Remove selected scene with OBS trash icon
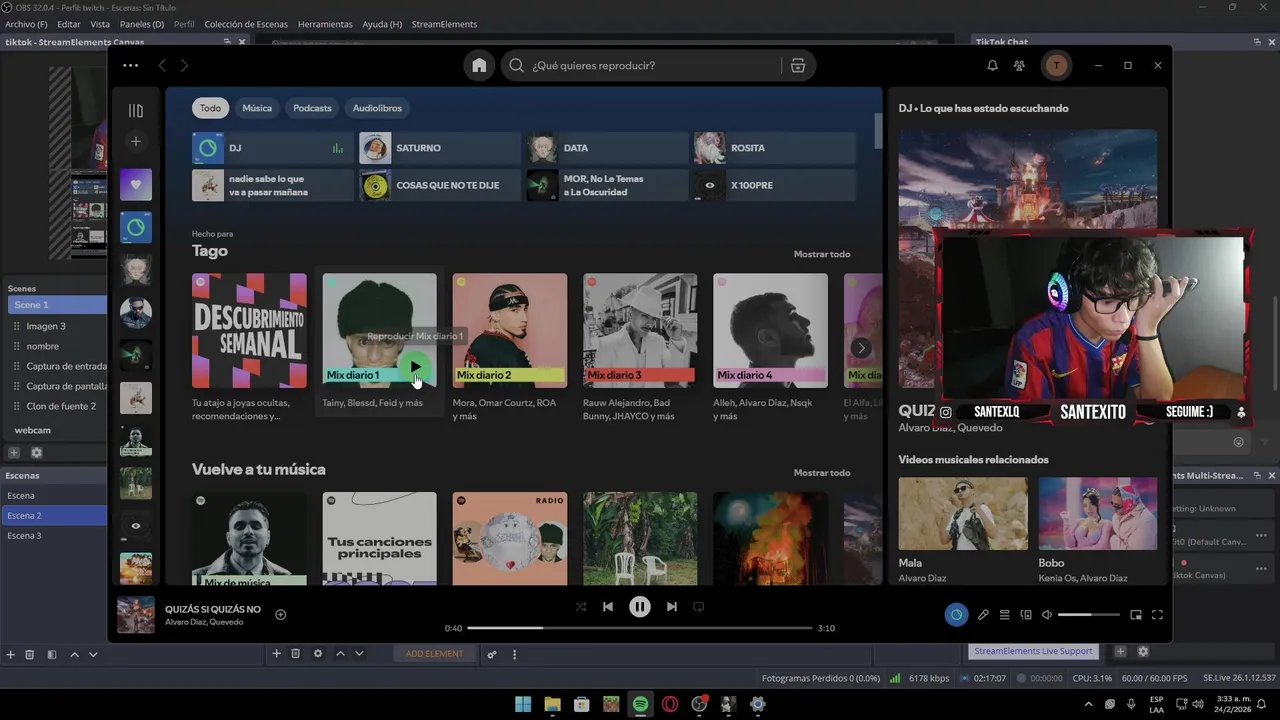1280x720 pixels. click(30, 654)
